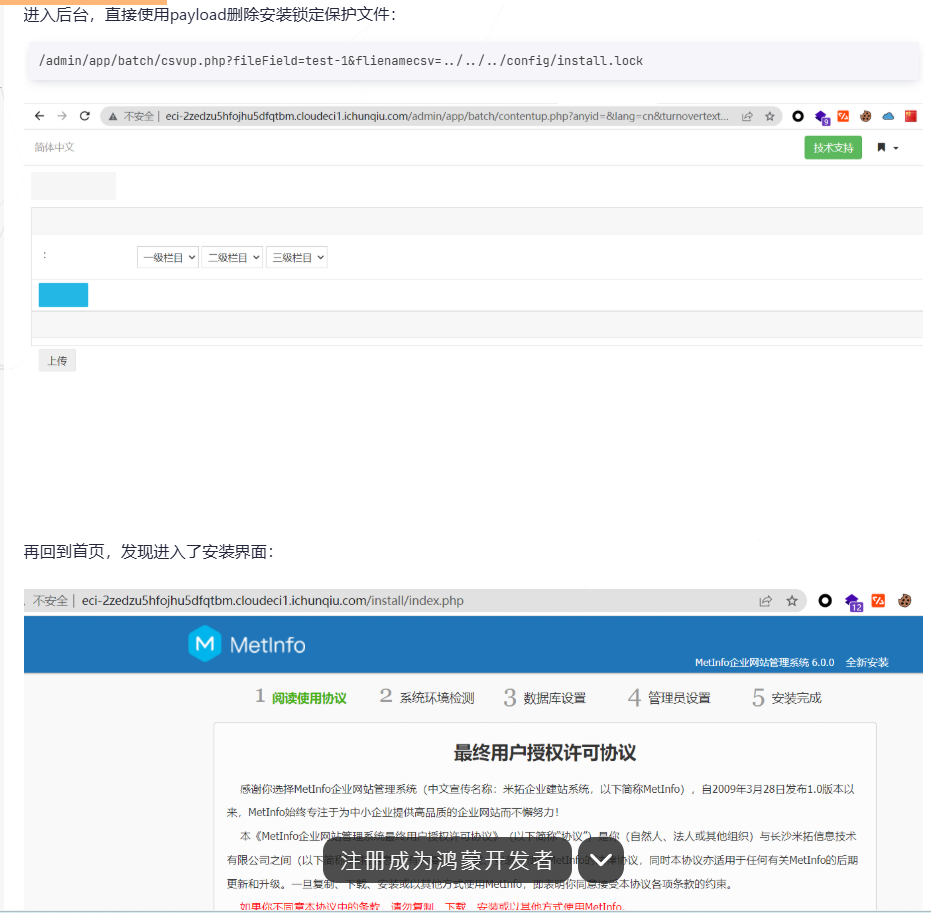Select step 4 管理员设置
The image size is (931, 913).
[x=669, y=698]
